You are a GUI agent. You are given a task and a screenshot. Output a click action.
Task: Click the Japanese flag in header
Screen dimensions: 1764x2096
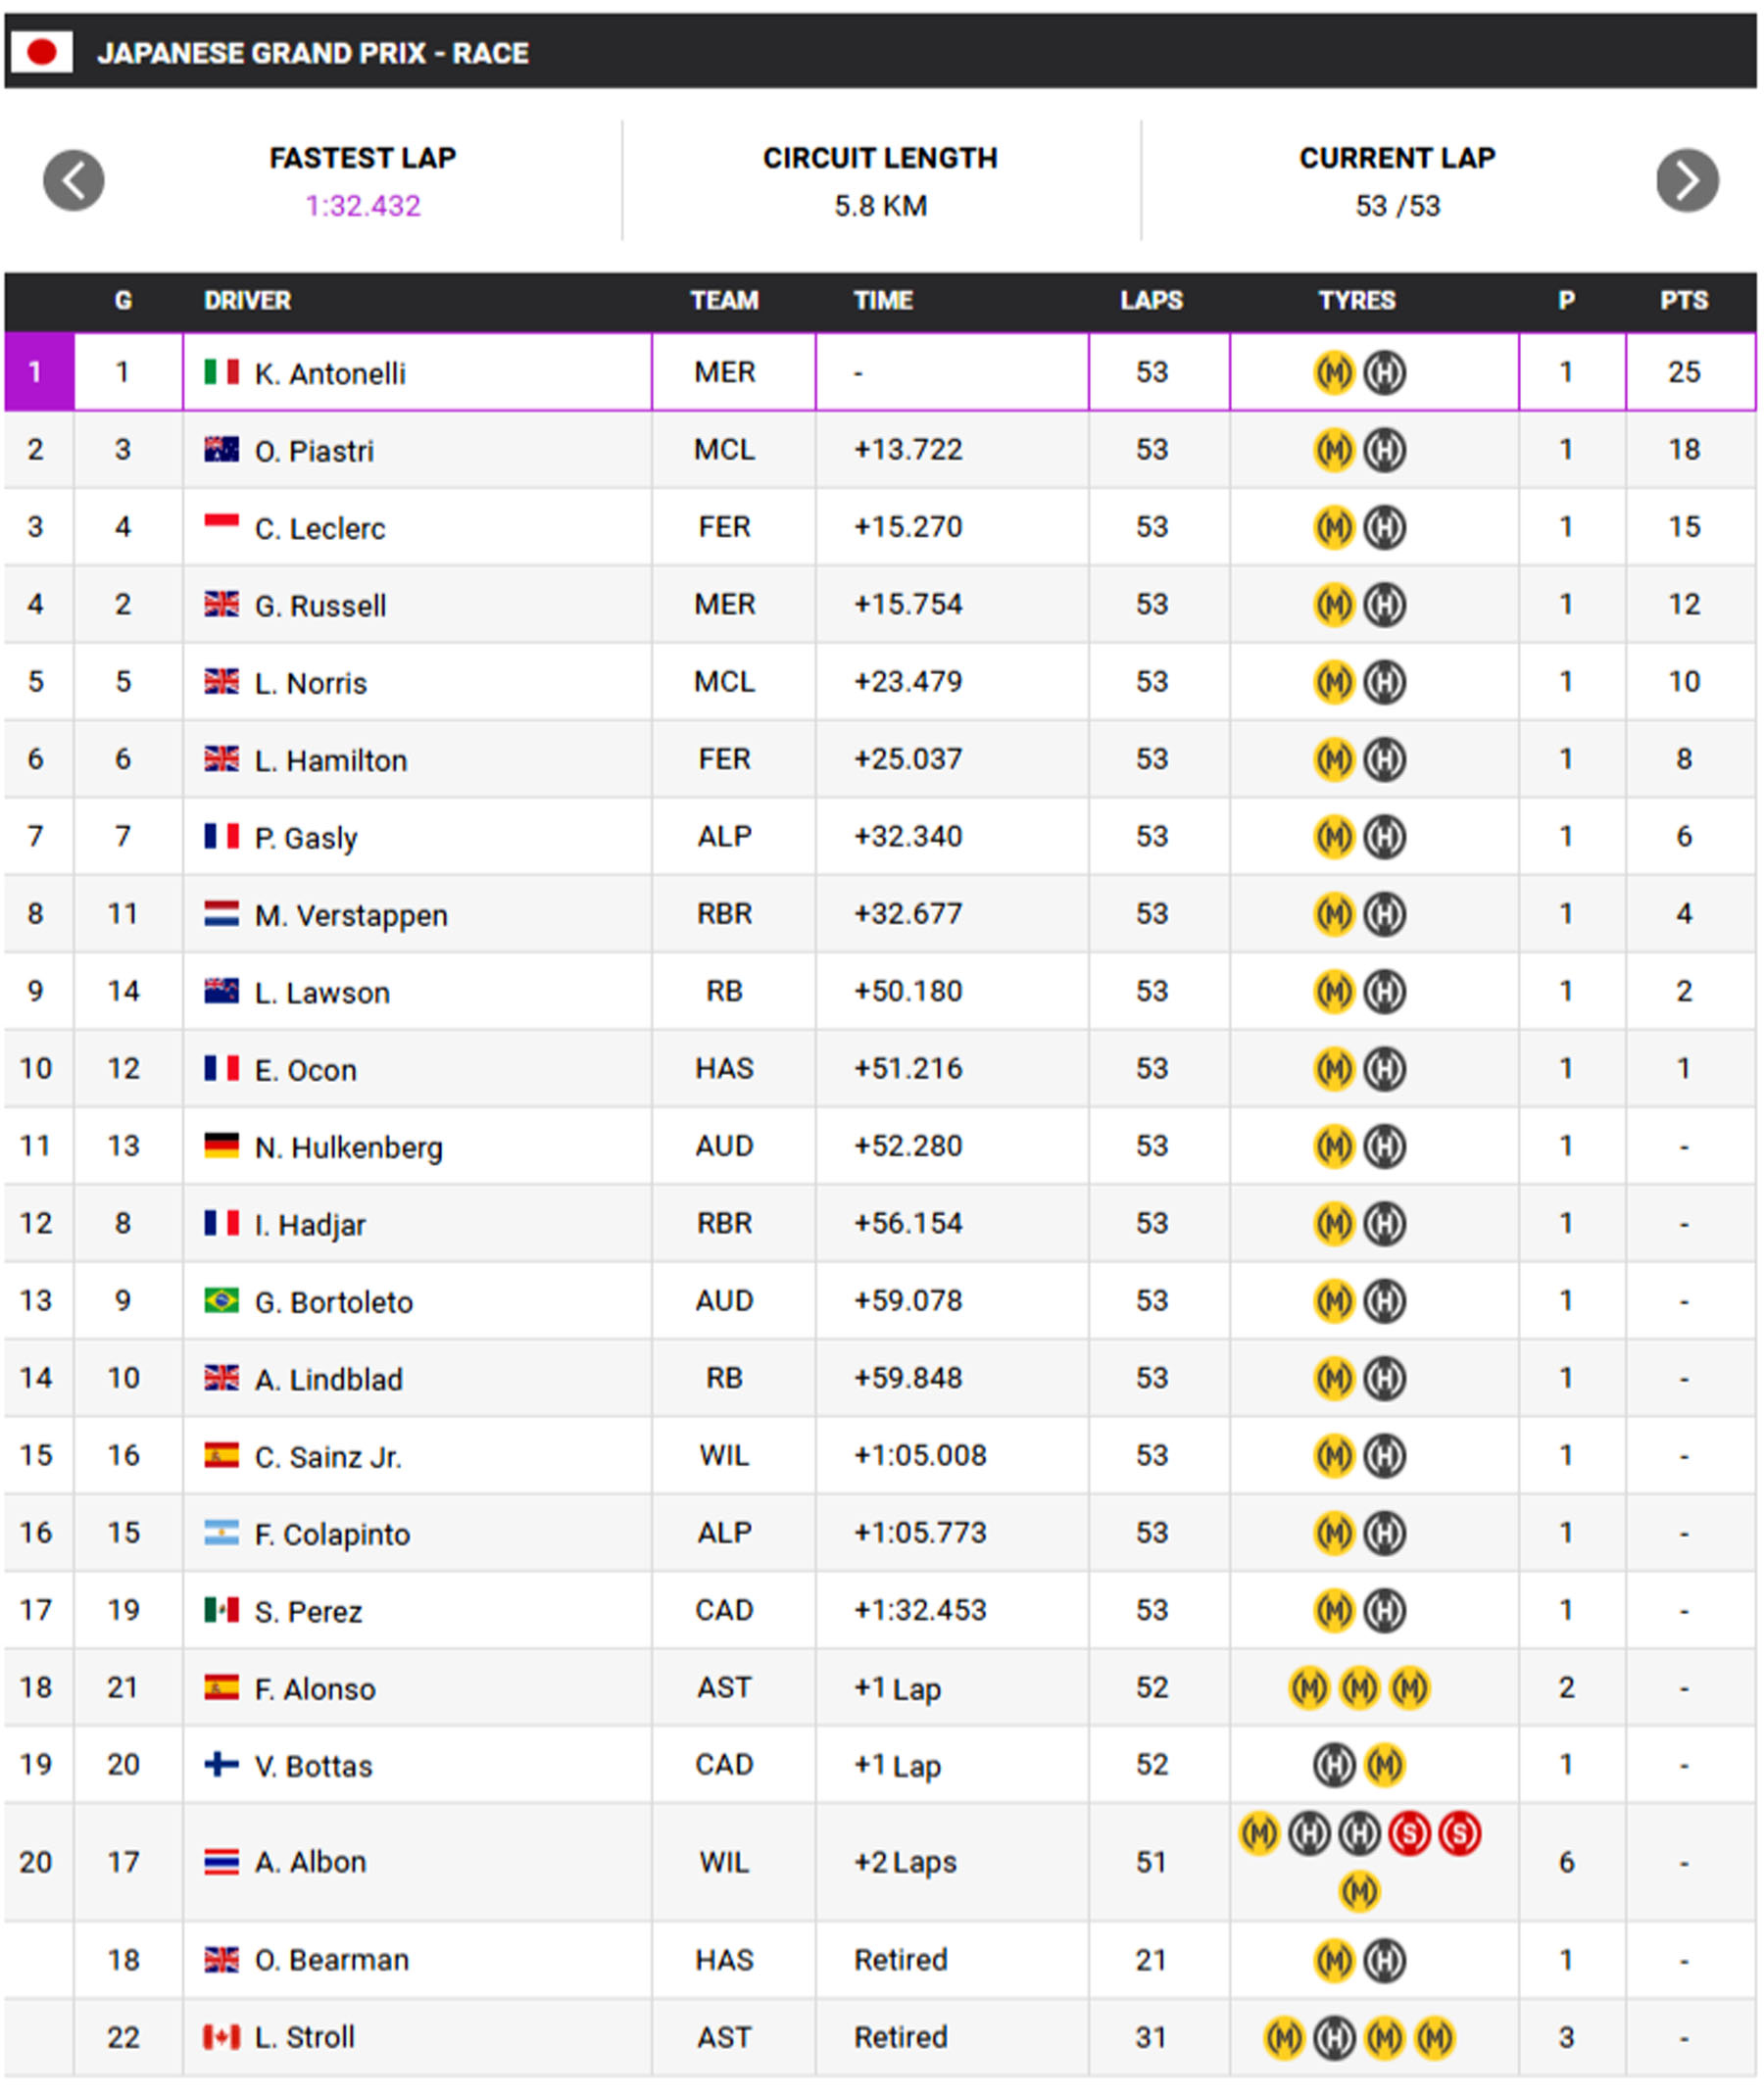click(41, 52)
